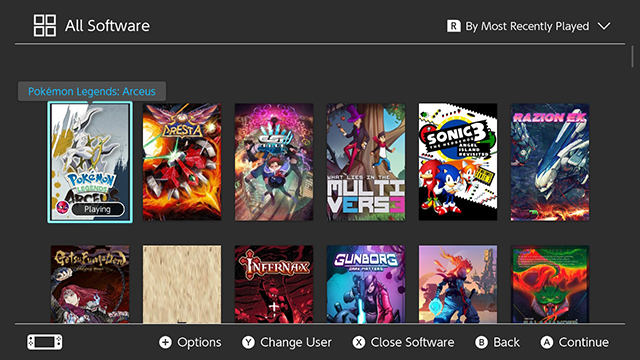Open the Sonic 3 Angel Island Revisited tile
Viewport: 640px width, 360px height.
(x=458, y=162)
